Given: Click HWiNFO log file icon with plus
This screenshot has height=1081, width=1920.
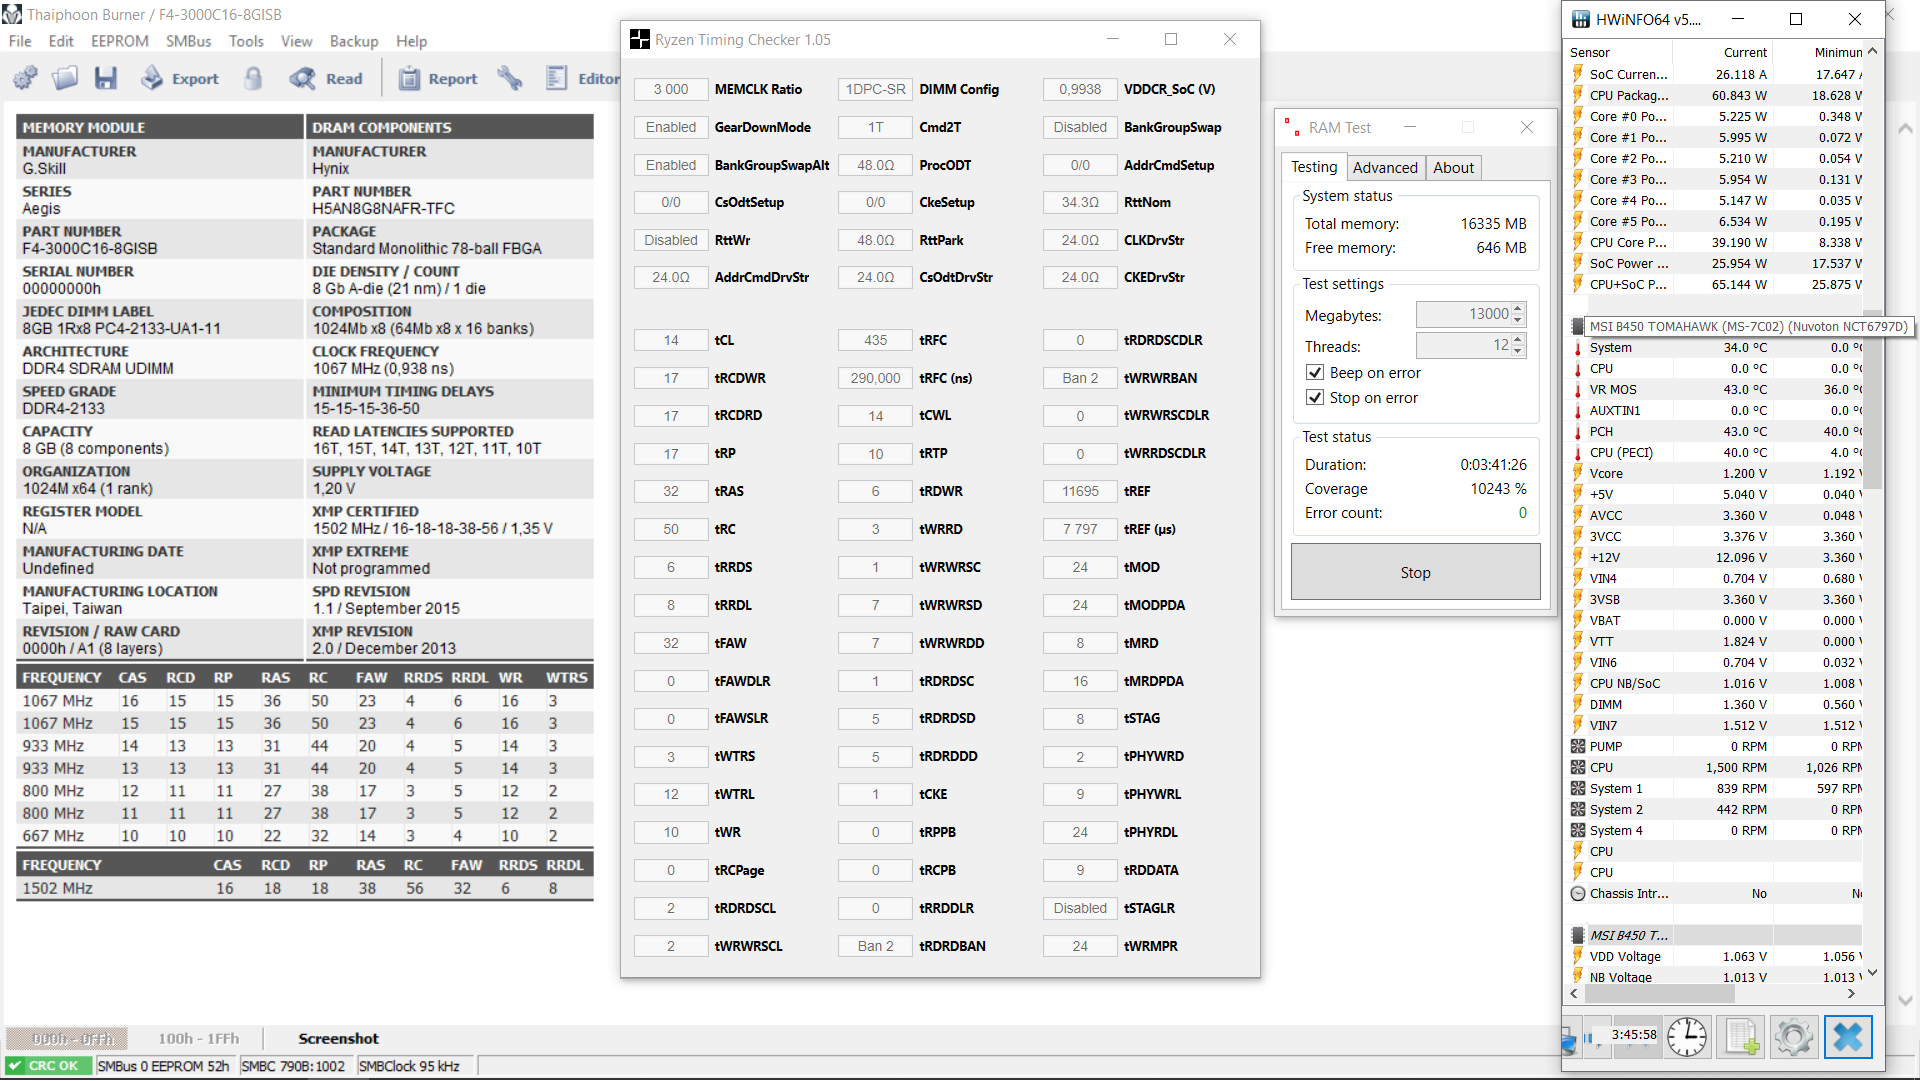Looking at the screenshot, I should [x=1741, y=1037].
